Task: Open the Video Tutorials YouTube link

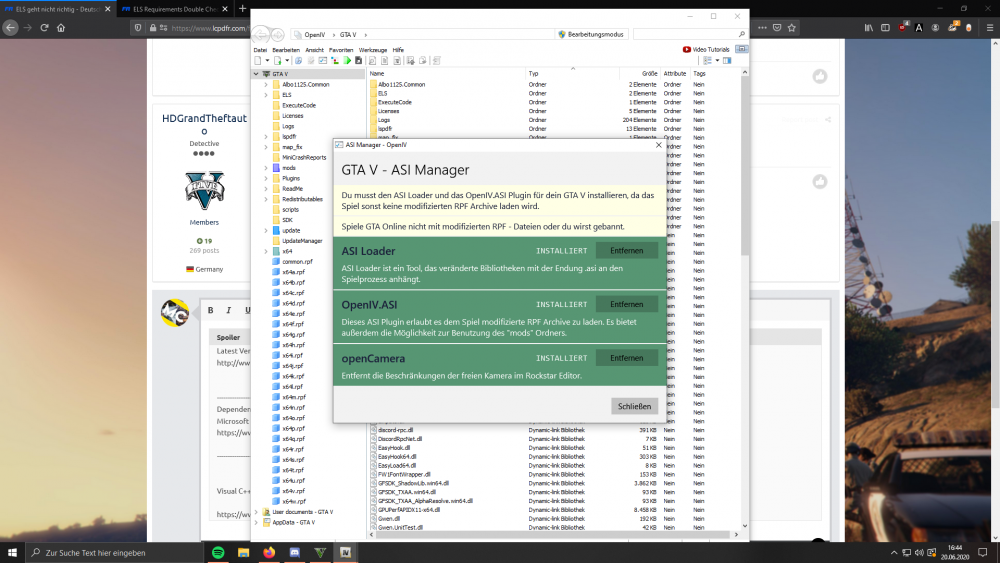Action: pyautogui.click(x=706, y=49)
